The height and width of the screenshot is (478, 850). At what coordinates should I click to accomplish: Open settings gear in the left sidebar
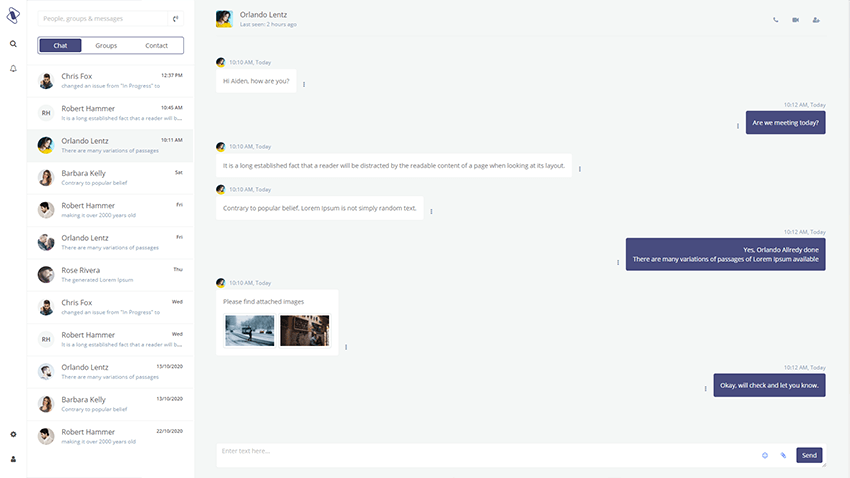(13, 434)
